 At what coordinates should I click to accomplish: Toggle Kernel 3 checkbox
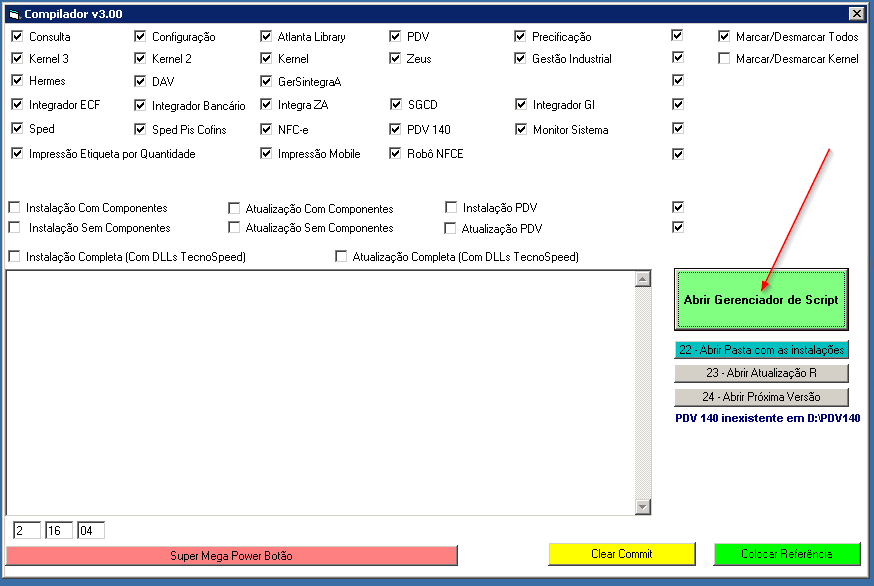pyautogui.click(x=17, y=58)
